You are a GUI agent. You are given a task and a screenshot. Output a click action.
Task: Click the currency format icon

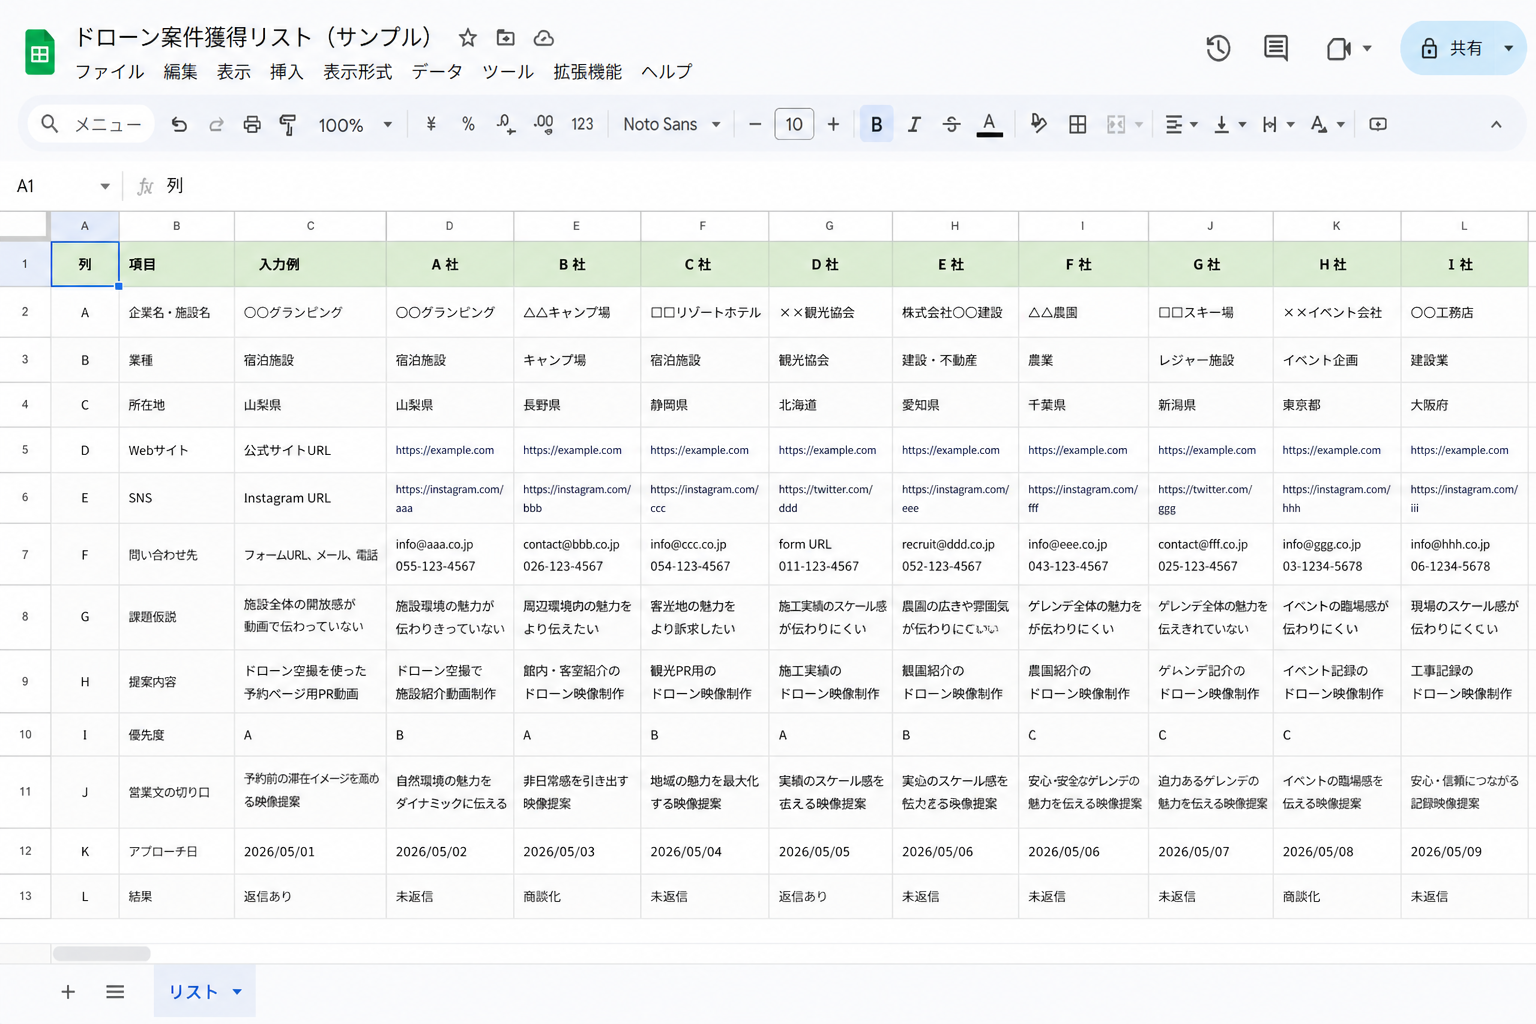430,124
